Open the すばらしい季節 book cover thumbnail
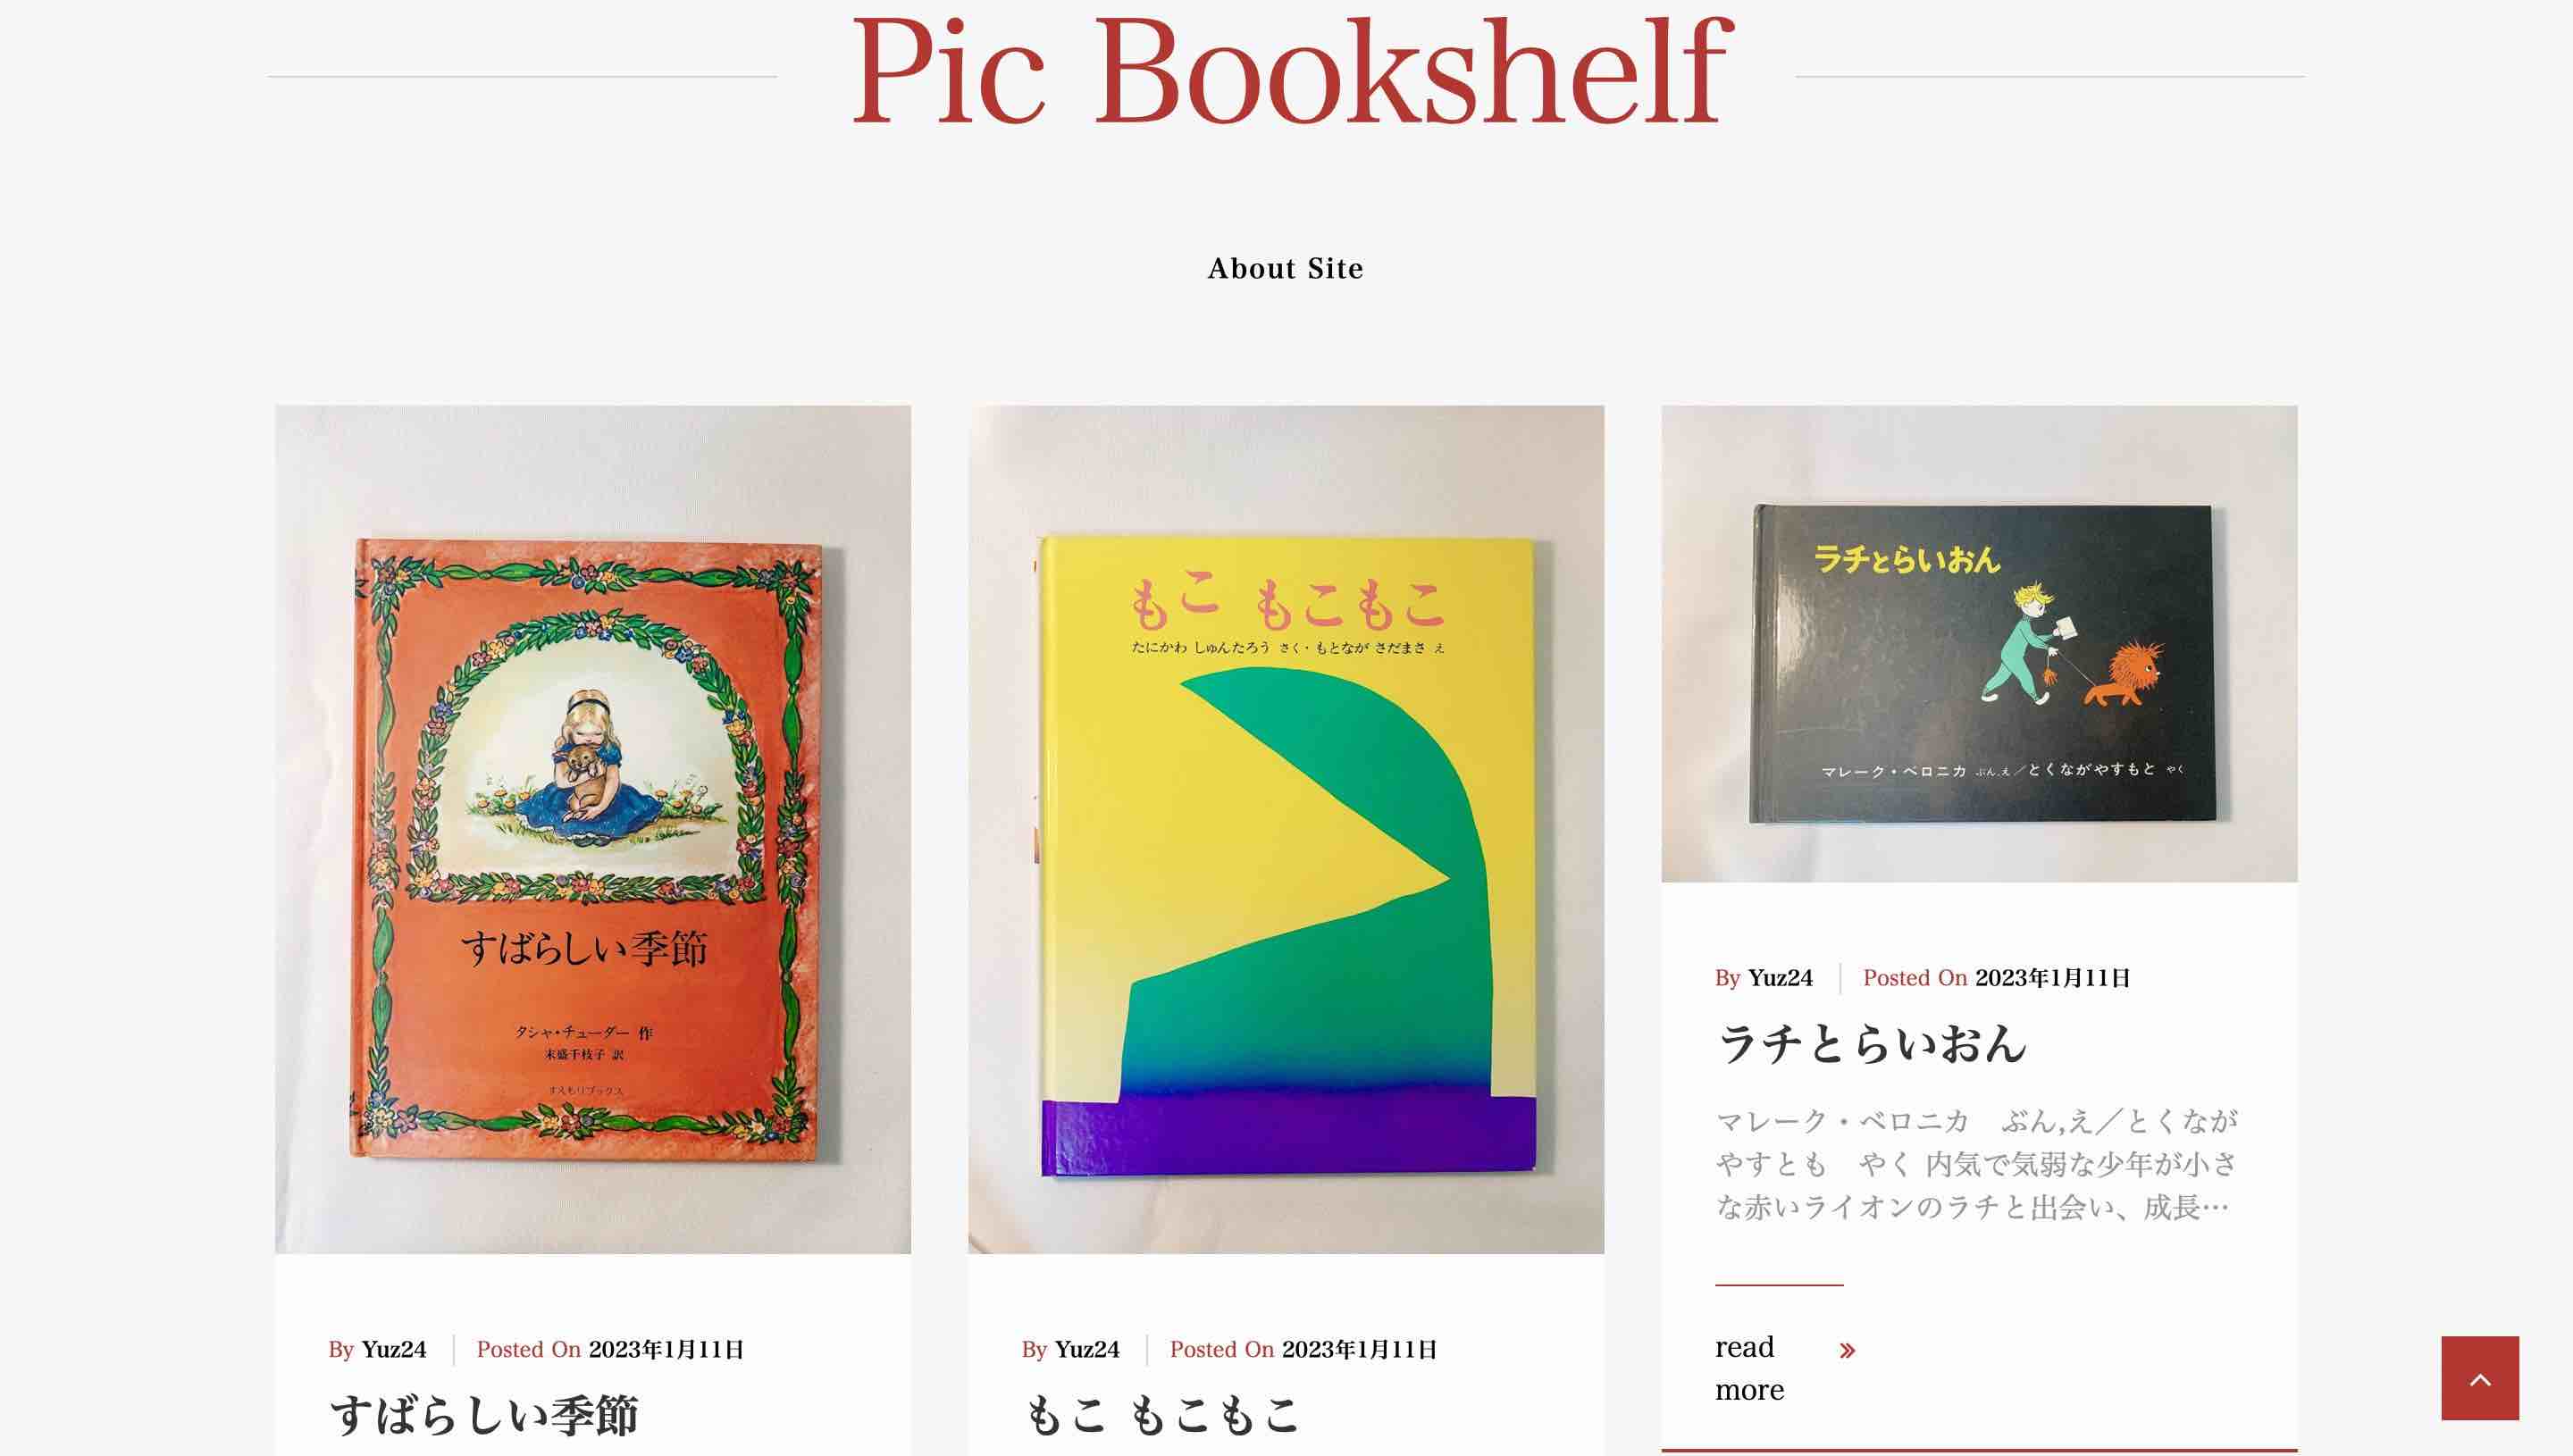2573x1456 pixels. (592, 829)
